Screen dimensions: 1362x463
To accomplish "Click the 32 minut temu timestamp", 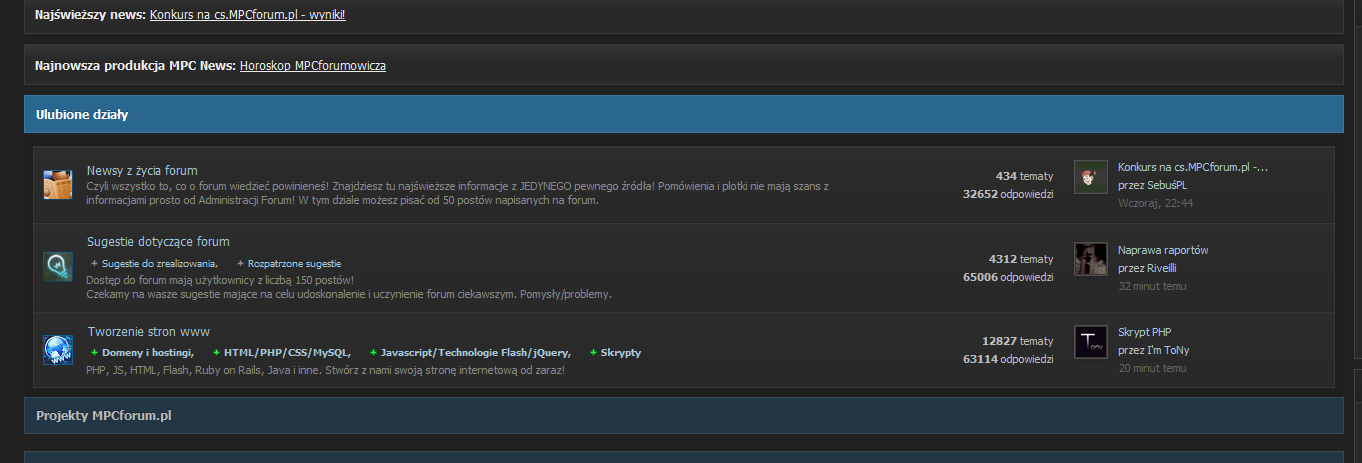I will click(x=1152, y=286).
